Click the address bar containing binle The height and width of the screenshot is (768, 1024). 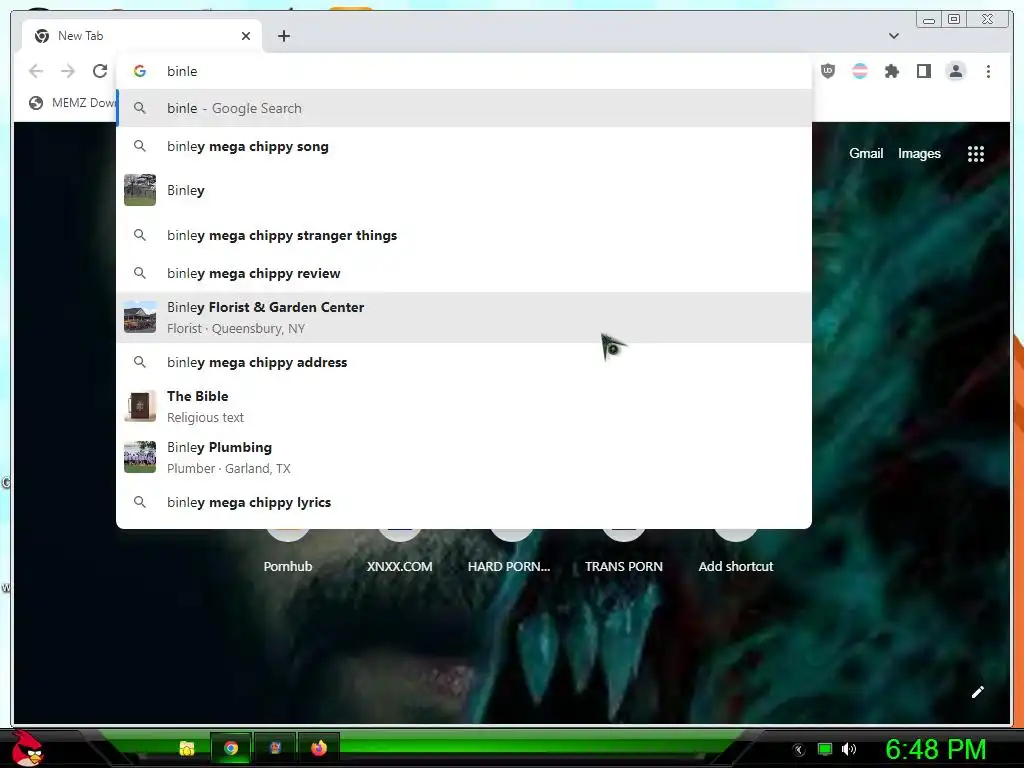pyautogui.click(x=464, y=71)
